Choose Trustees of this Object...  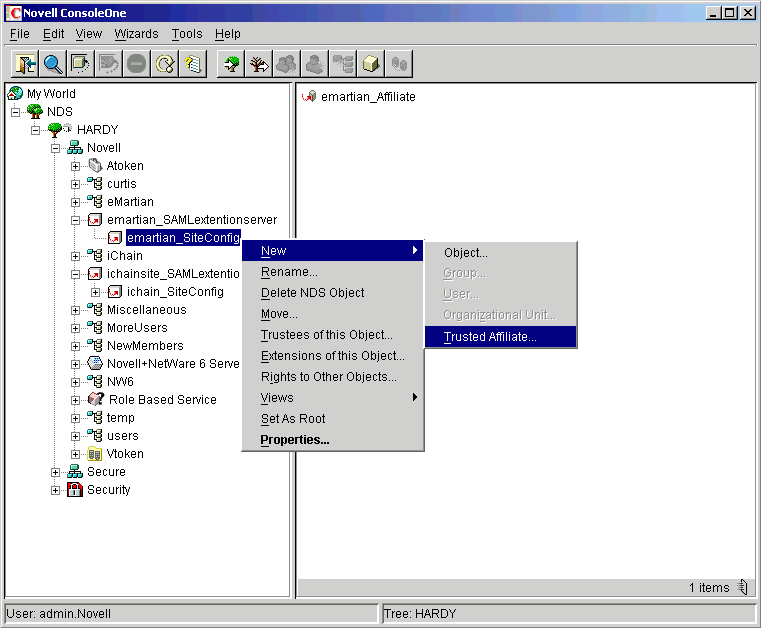(x=332, y=334)
